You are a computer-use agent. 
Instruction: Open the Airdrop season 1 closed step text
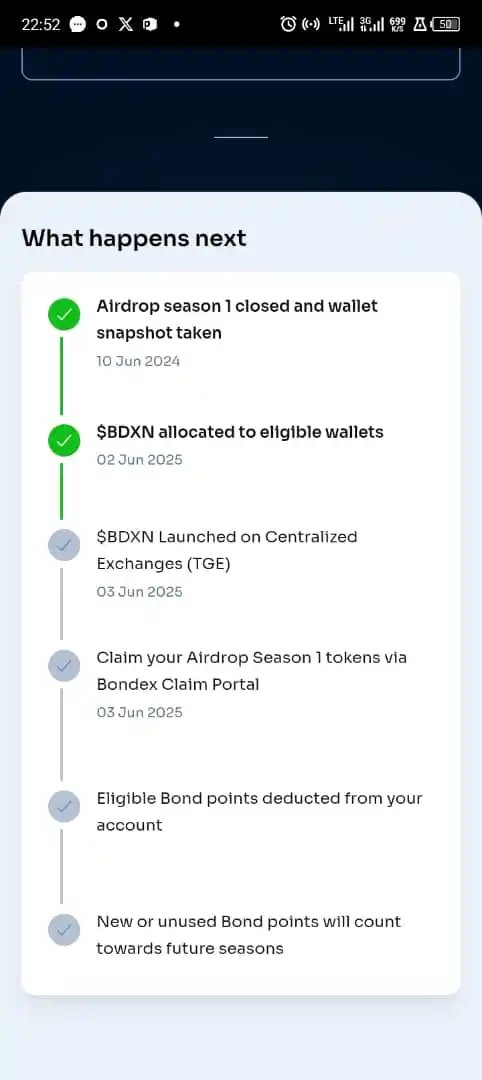tap(237, 319)
